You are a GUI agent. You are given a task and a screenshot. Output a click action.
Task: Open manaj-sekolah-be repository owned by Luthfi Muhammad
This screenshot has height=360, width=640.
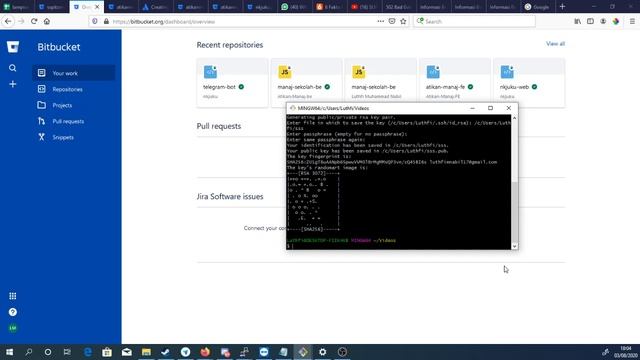tap(380, 83)
